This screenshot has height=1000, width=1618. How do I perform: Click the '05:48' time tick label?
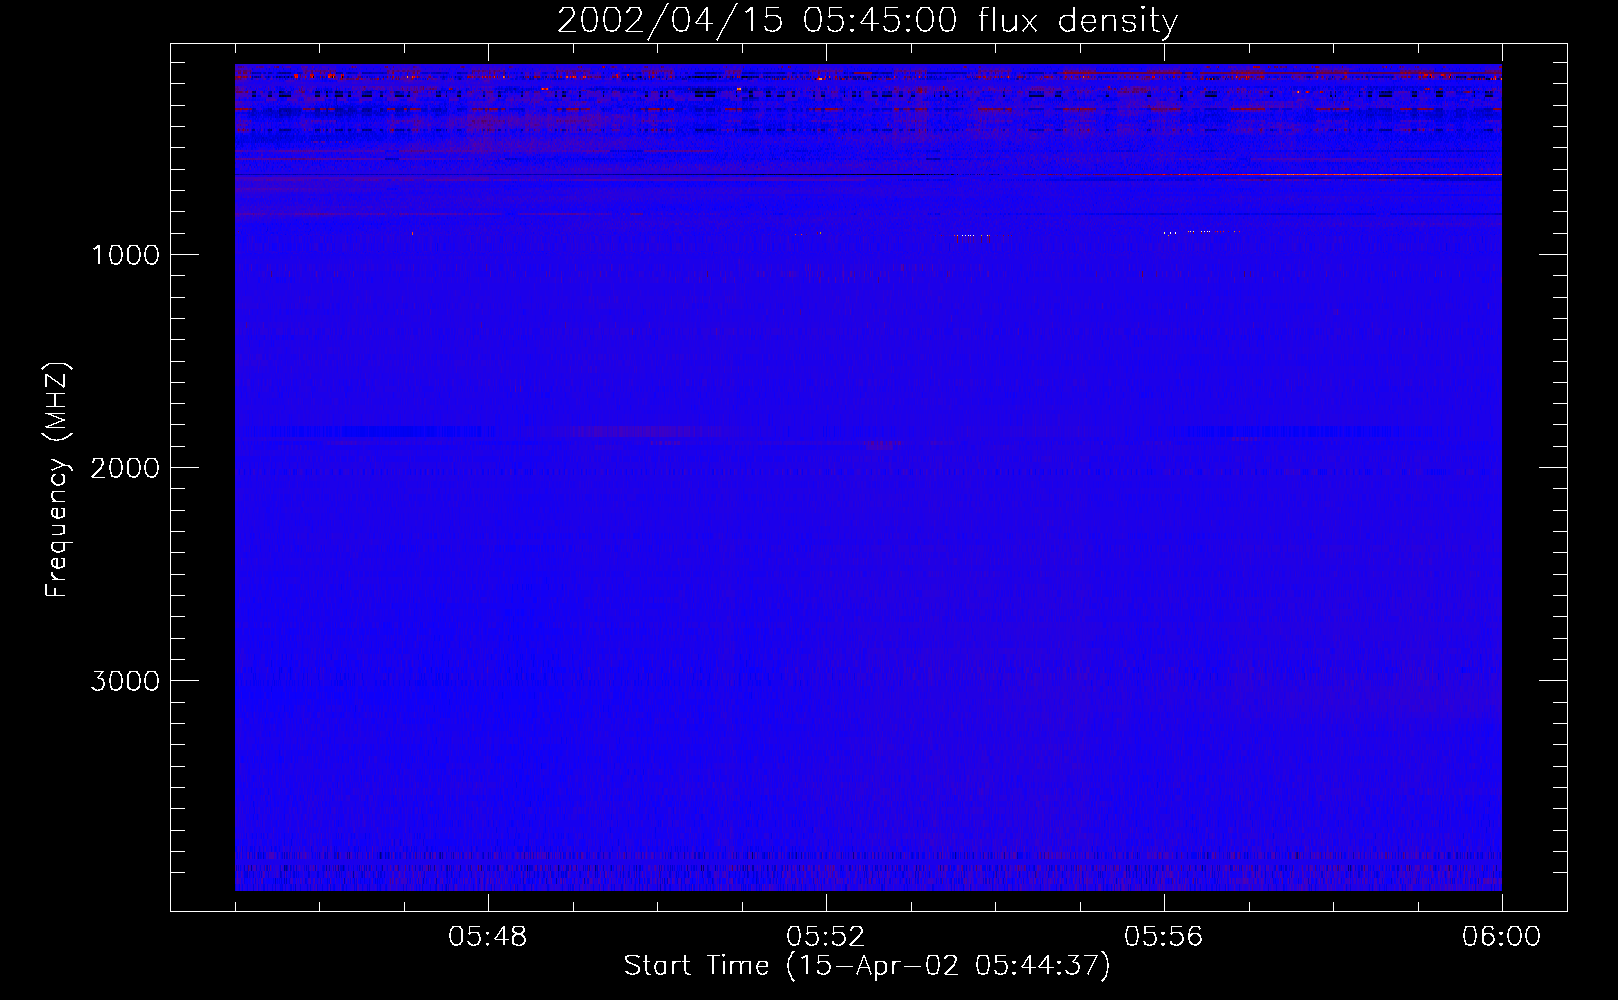pyautogui.click(x=487, y=937)
